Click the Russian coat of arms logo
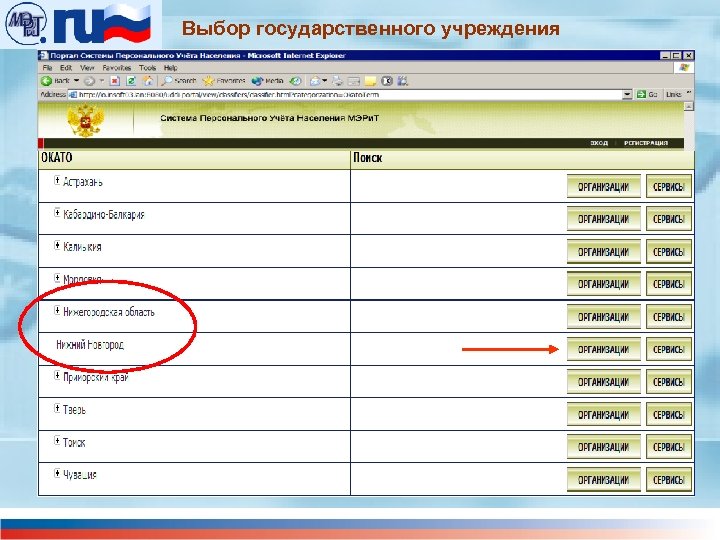The image size is (720, 540). pyautogui.click(x=85, y=120)
